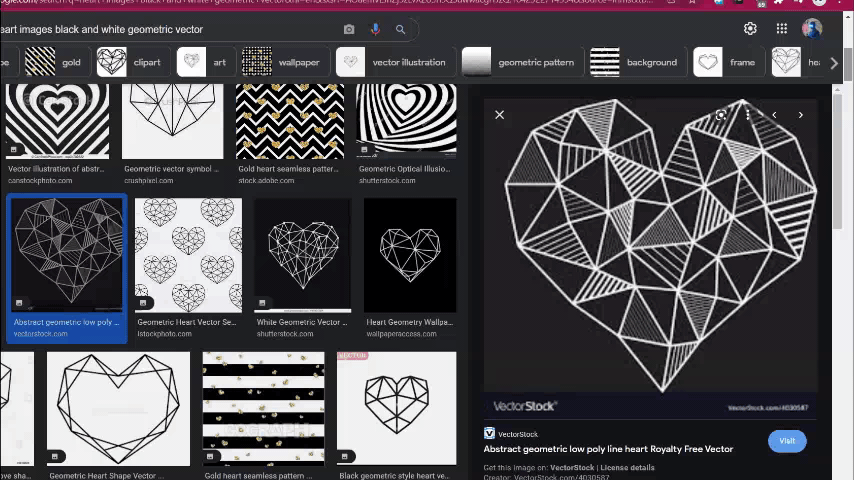
Task: Open the Google apps grid
Action: (782, 28)
